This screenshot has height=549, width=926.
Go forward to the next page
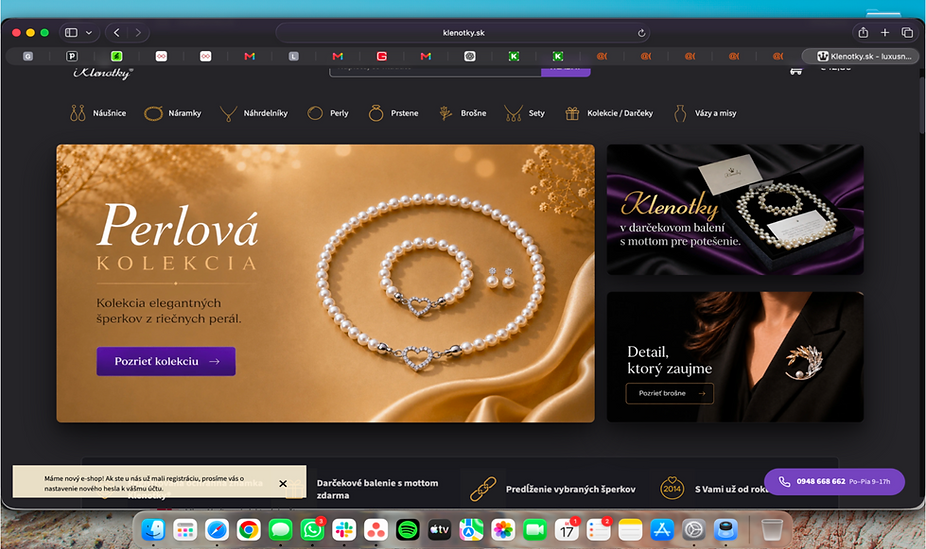coord(138,32)
